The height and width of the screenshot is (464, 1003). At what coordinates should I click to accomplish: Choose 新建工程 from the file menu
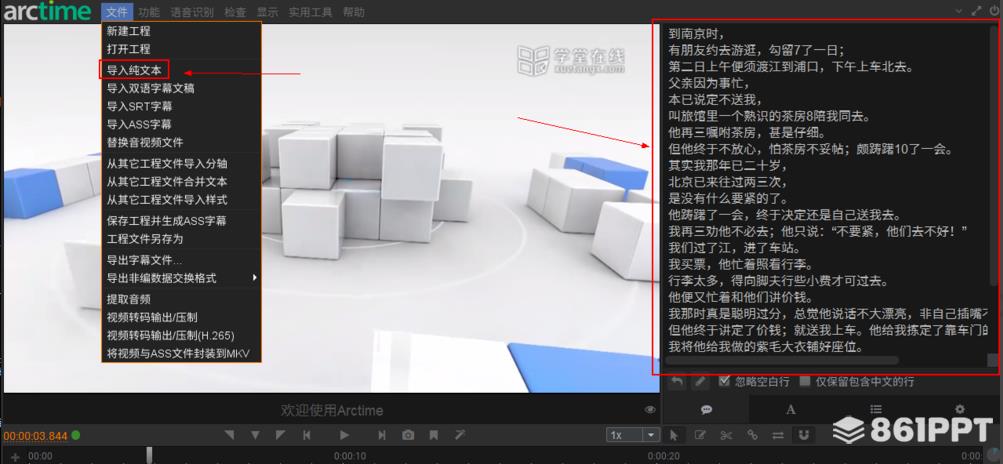(181, 31)
